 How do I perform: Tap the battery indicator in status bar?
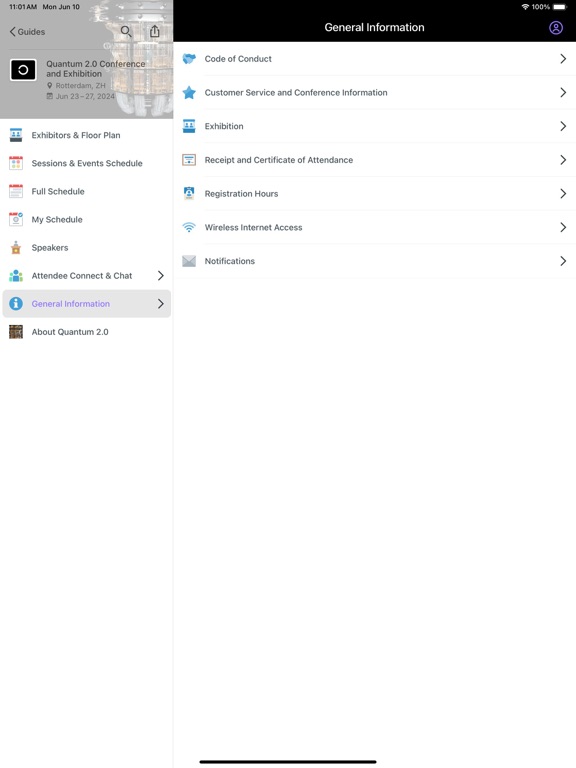[x=560, y=7]
